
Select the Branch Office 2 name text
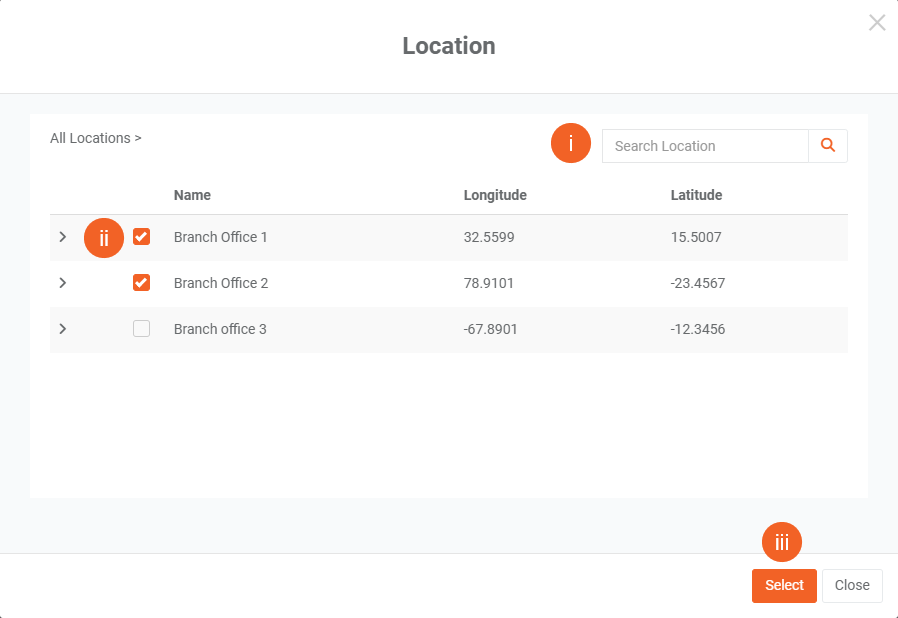pos(221,283)
